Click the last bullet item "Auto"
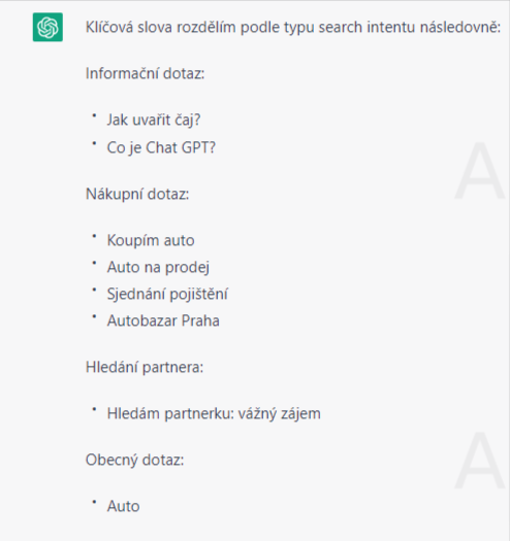510x541 pixels. pos(123,506)
